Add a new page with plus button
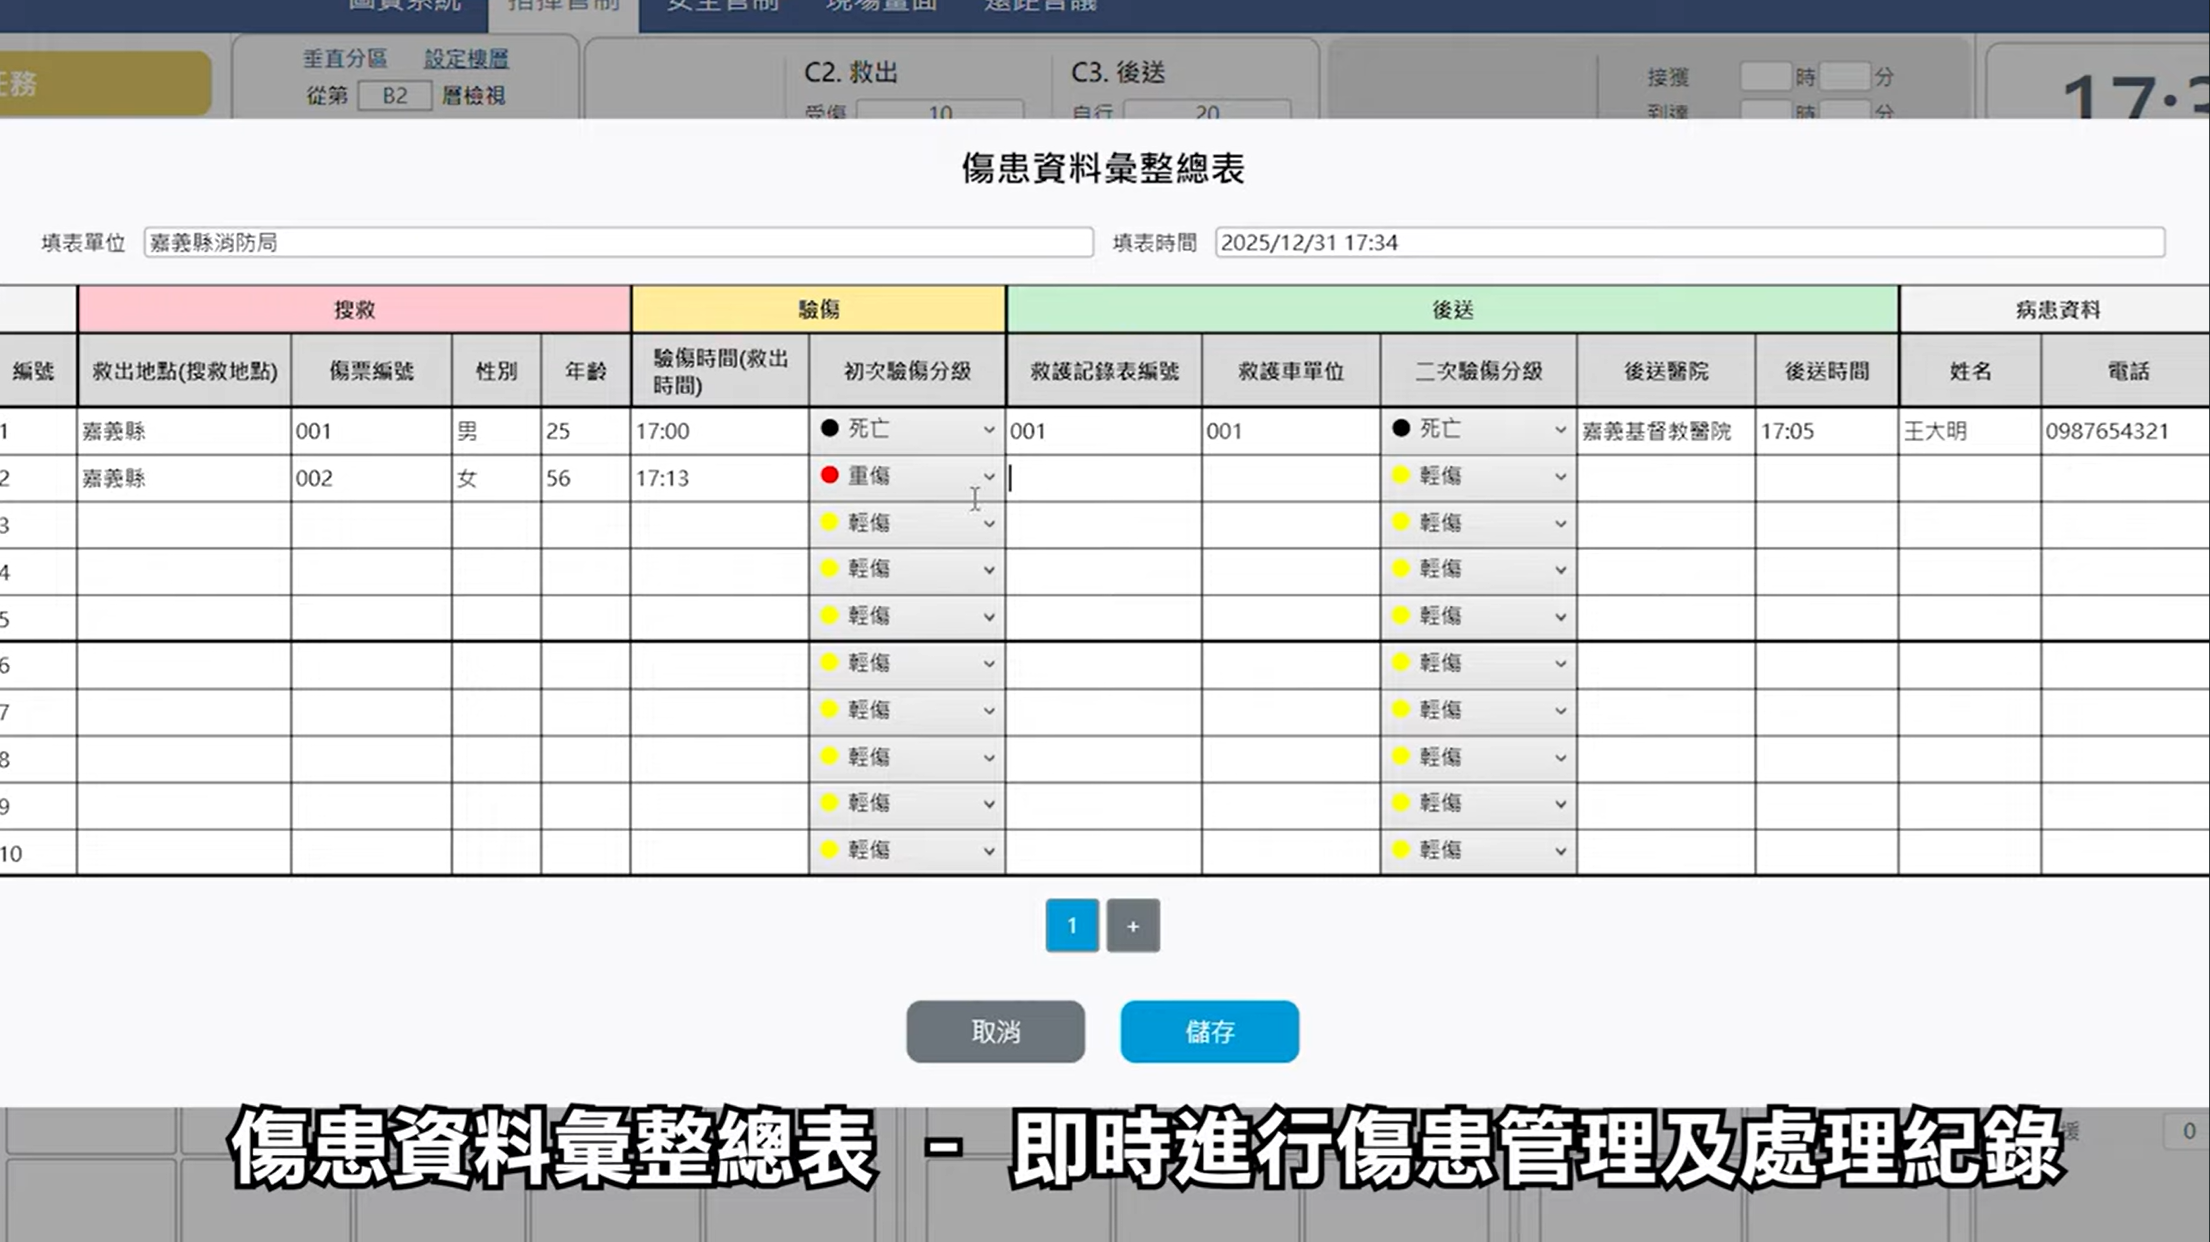Screen dimensions: 2210x1242 point(1132,926)
